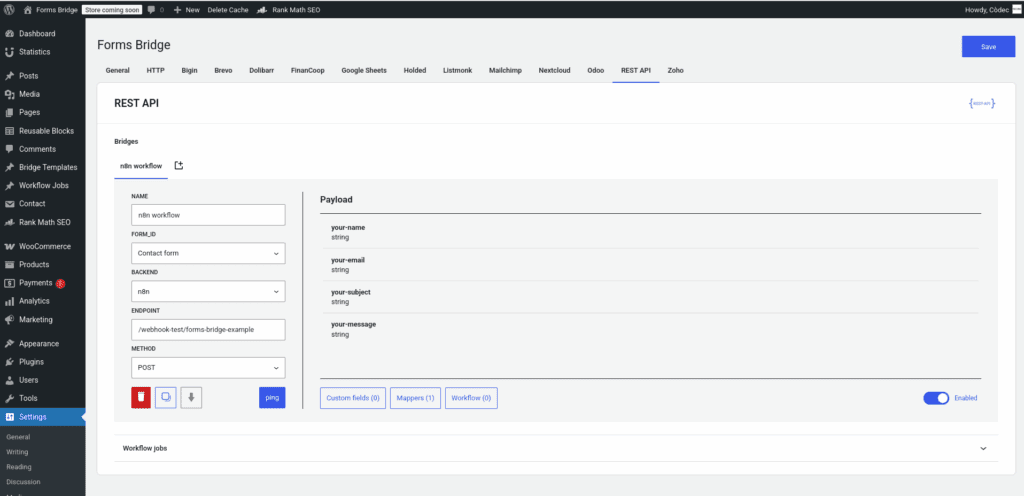Click the add new bridge icon

[179, 166]
